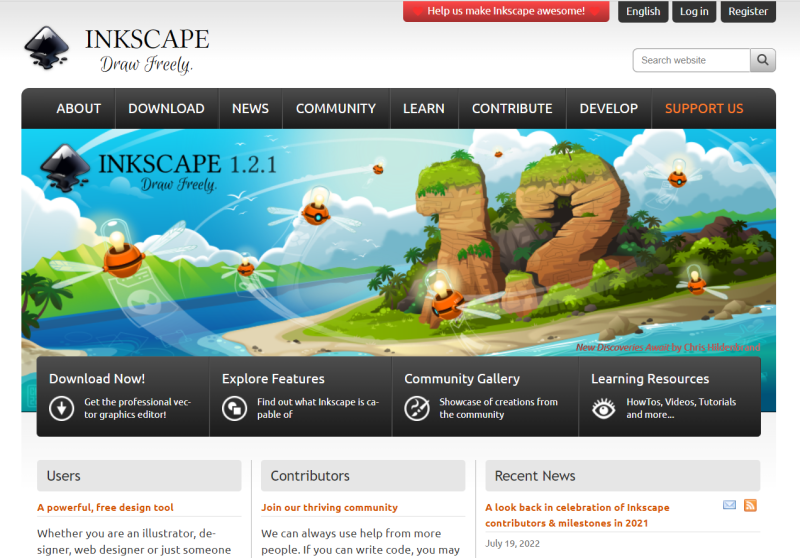Screen dimensions: 800x558
Task: Subscribe via the envelope email icon
Action: point(730,505)
